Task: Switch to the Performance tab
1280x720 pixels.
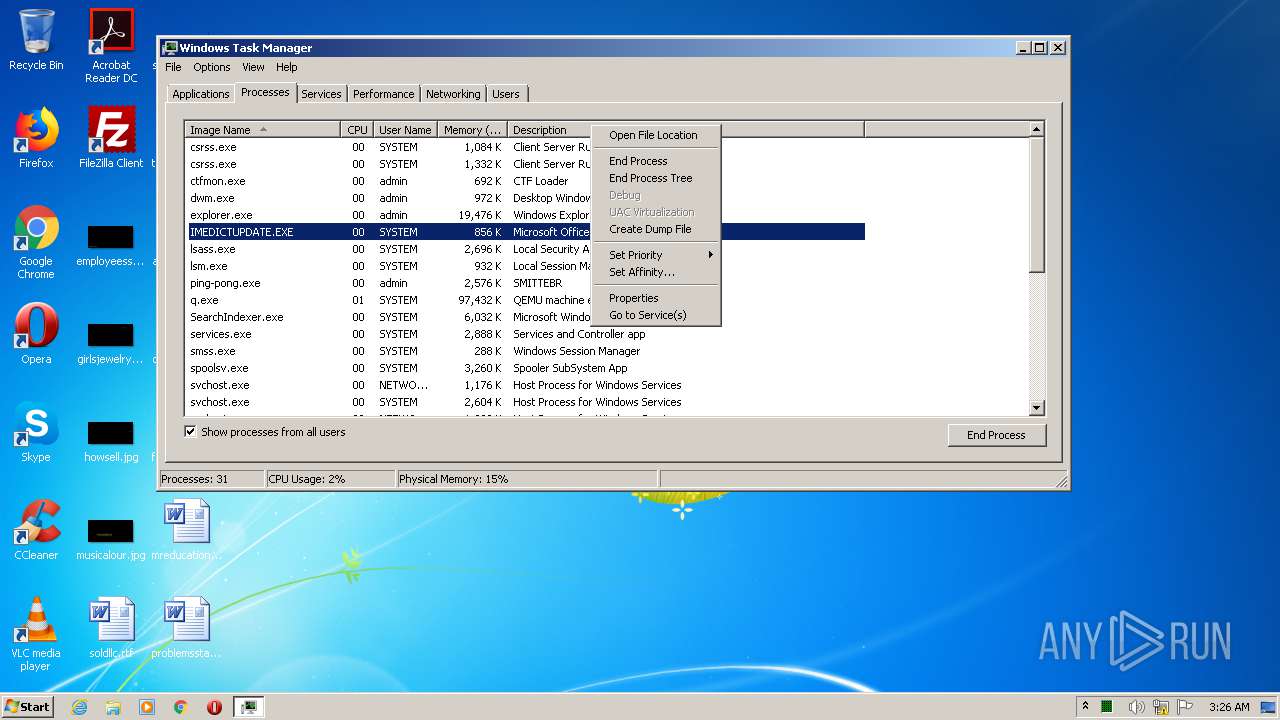Action: [x=383, y=94]
